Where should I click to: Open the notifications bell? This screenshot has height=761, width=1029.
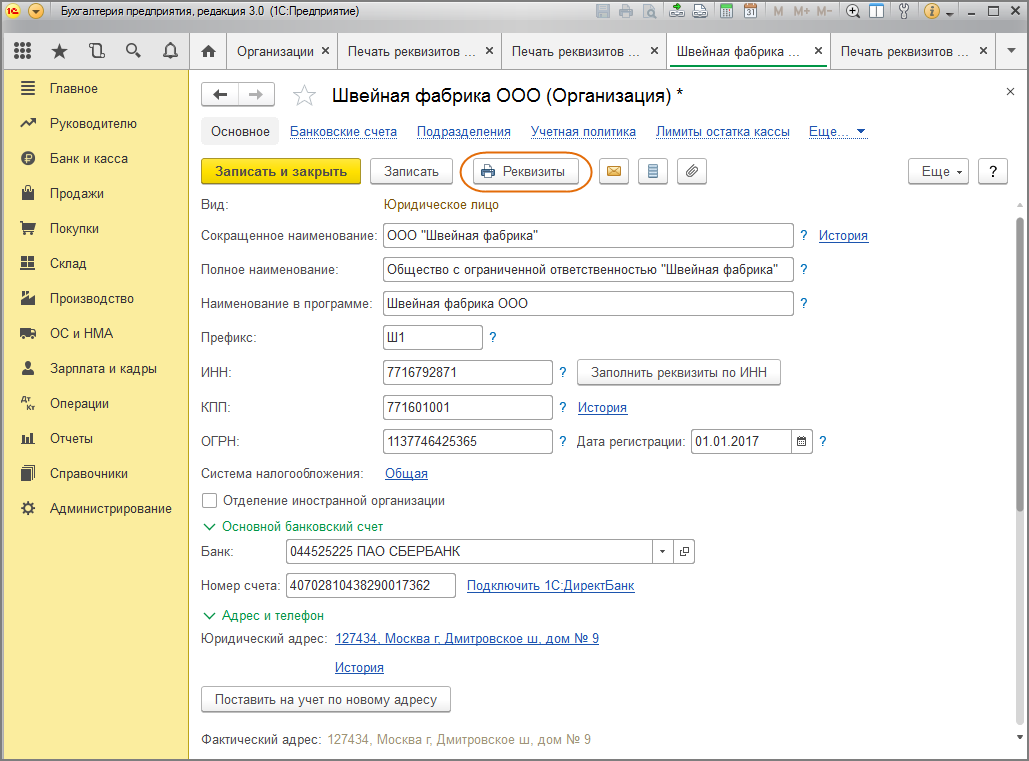170,51
